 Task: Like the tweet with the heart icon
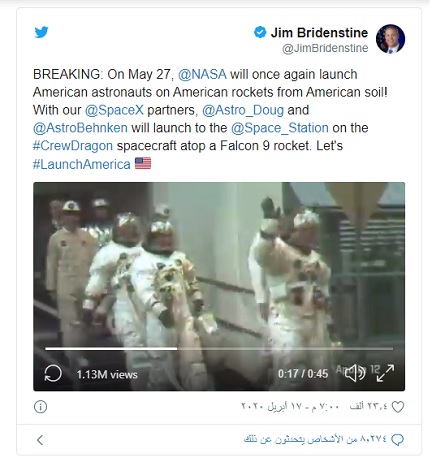pyautogui.click(x=398, y=407)
